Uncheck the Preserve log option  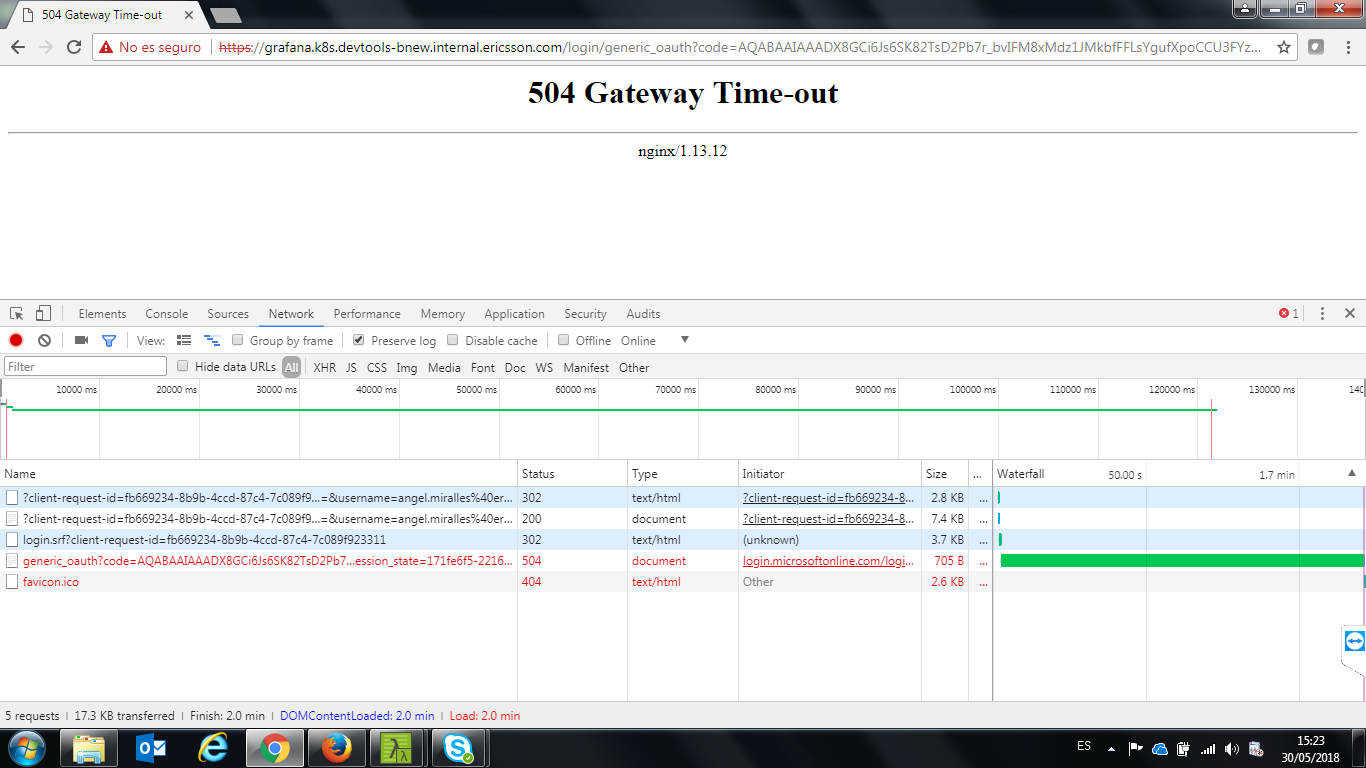click(x=358, y=340)
